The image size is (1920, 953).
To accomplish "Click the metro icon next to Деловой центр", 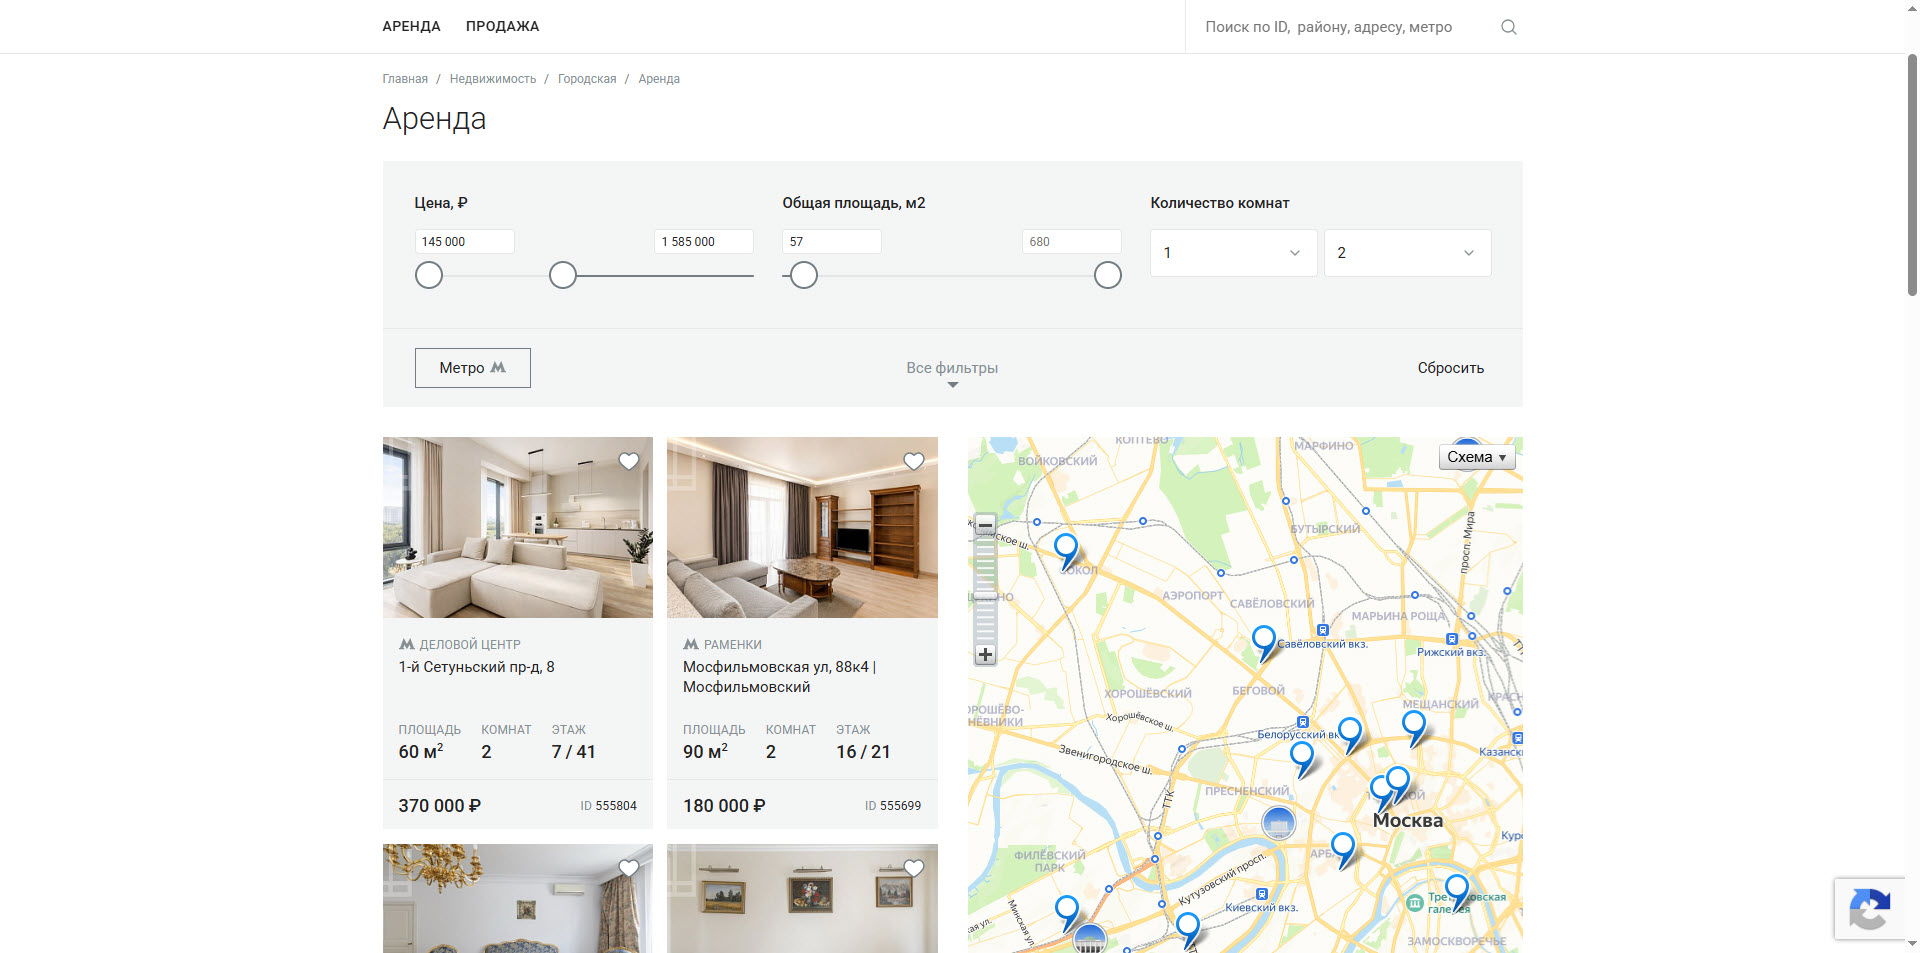I will 407,645.
